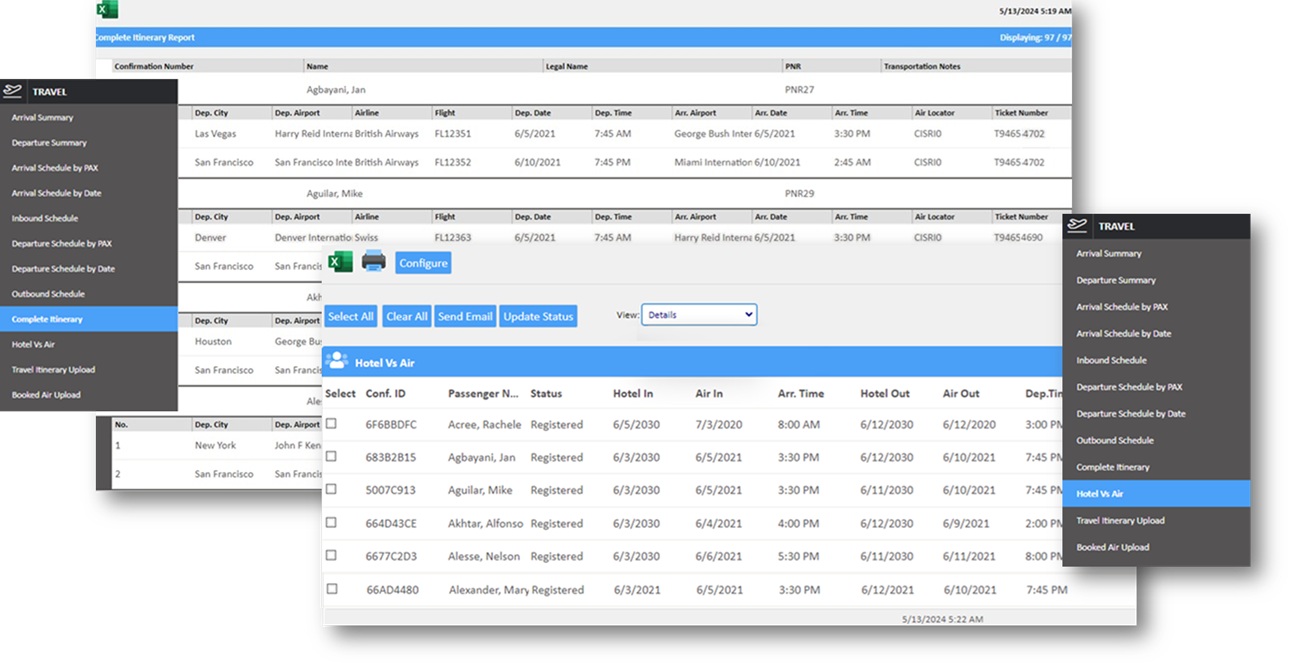Click the Excel icon above Complete Itinerary Report

[x=107, y=10]
